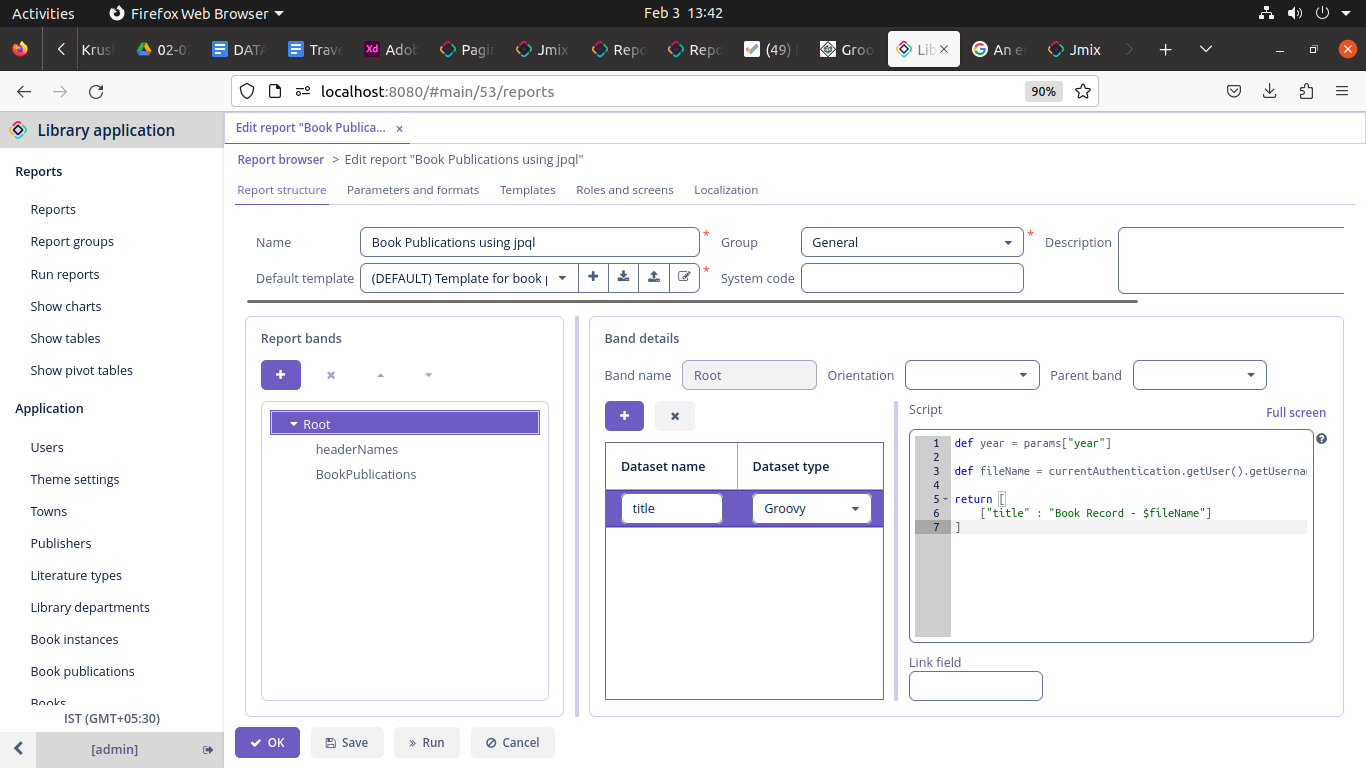
Task: Open Activities overview
Action: 43,13
